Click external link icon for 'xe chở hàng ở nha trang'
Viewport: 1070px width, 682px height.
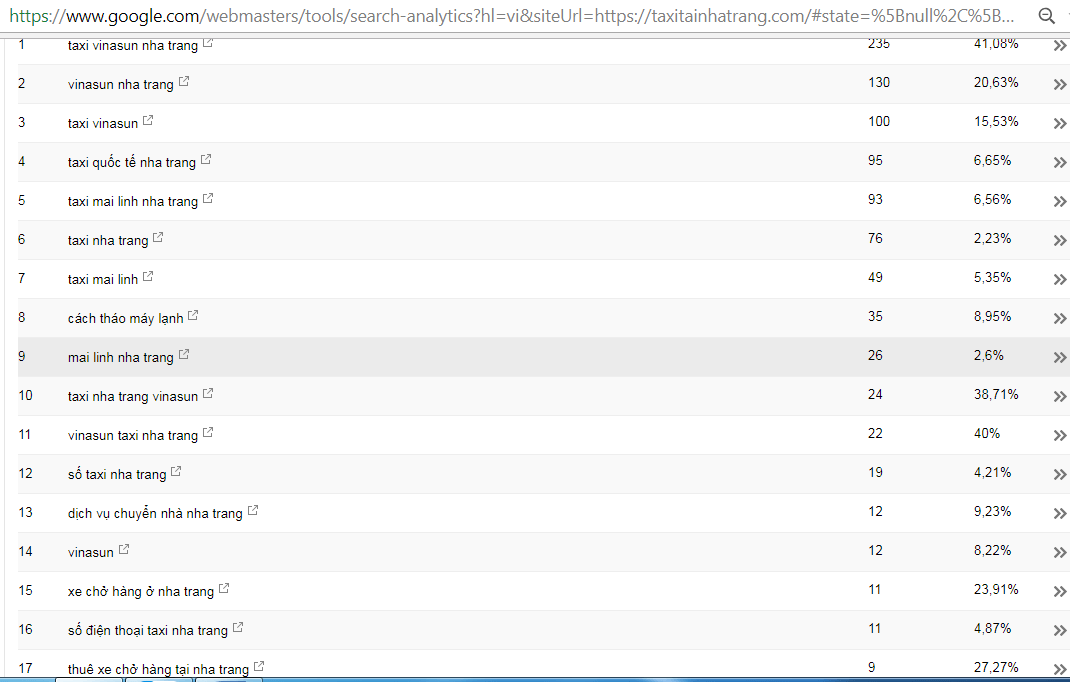tap(224, 588)
